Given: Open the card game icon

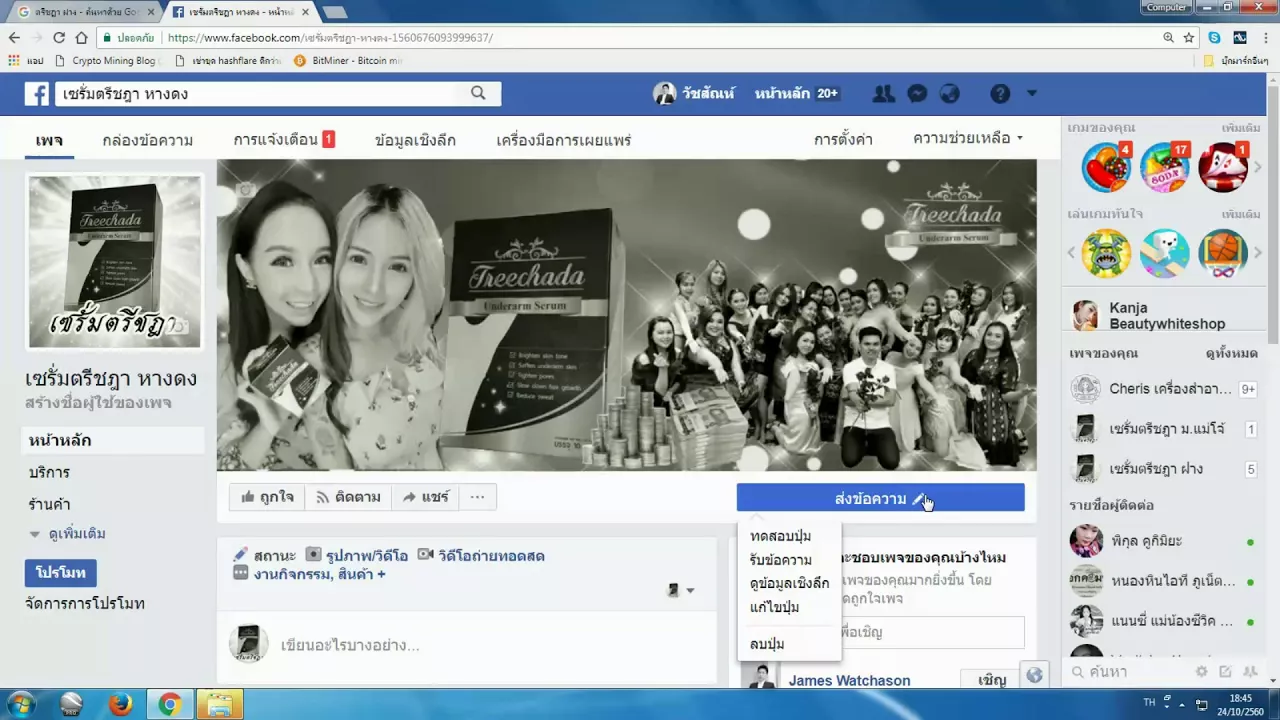Looking at the screenshot, I should [x=1223, y=168].
